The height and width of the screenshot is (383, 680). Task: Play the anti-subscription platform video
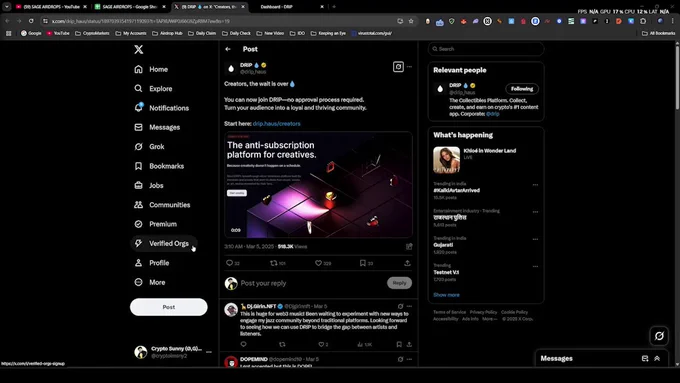point(318,185)
